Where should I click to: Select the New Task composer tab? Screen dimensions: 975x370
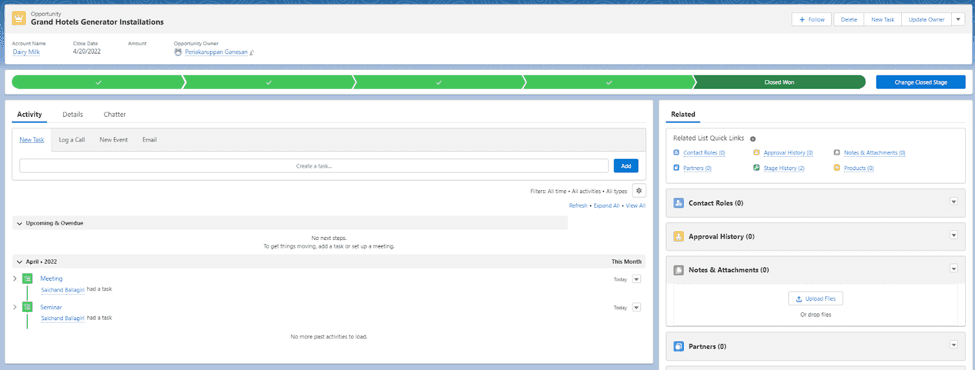(x=32, y=140)
